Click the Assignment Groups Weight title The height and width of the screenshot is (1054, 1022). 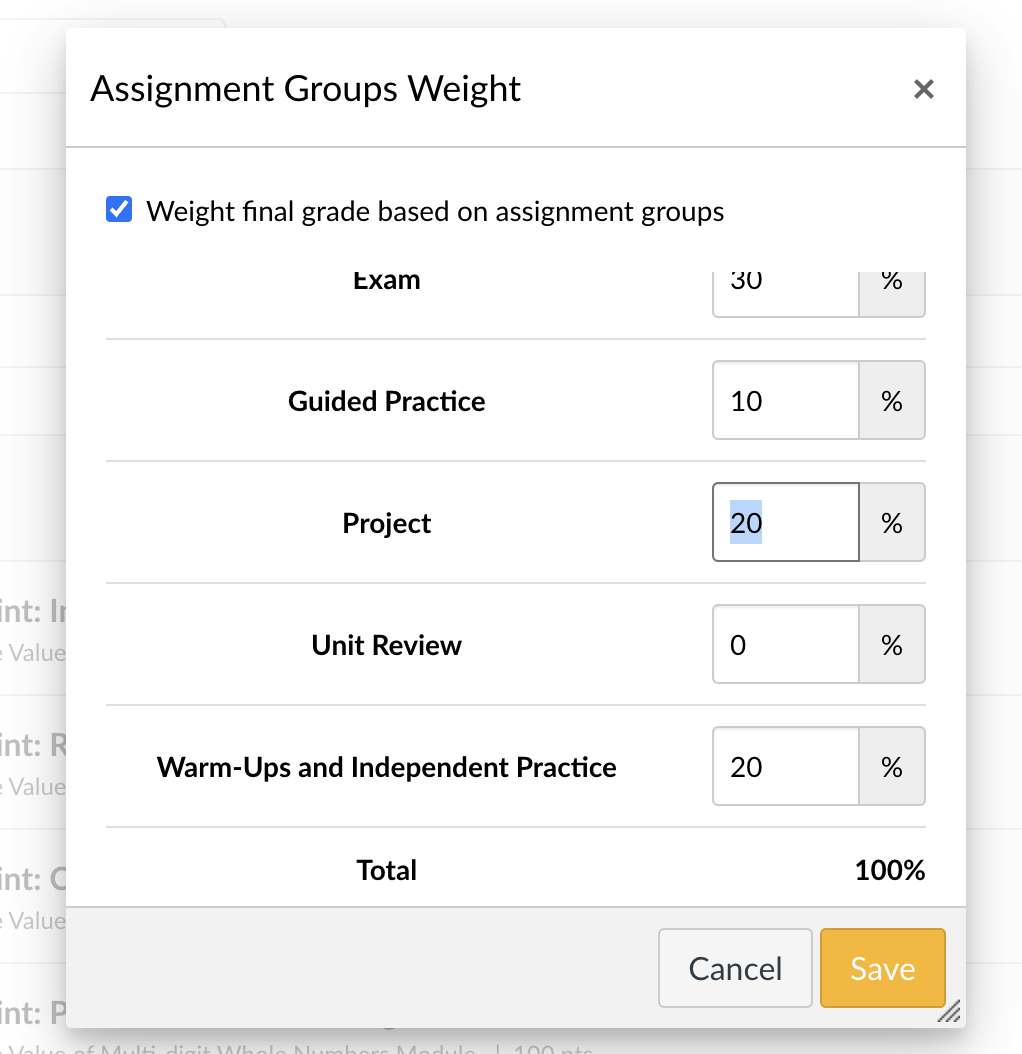click(305, 89)
